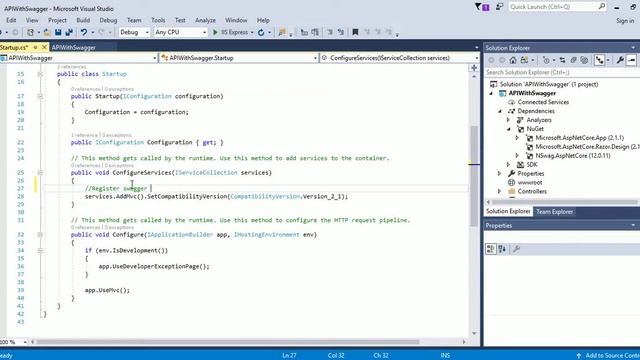Viewport: 640px width, 360px height.
Task: Expand the Properties node in Solution Explorer
Action: coord(500,173)
